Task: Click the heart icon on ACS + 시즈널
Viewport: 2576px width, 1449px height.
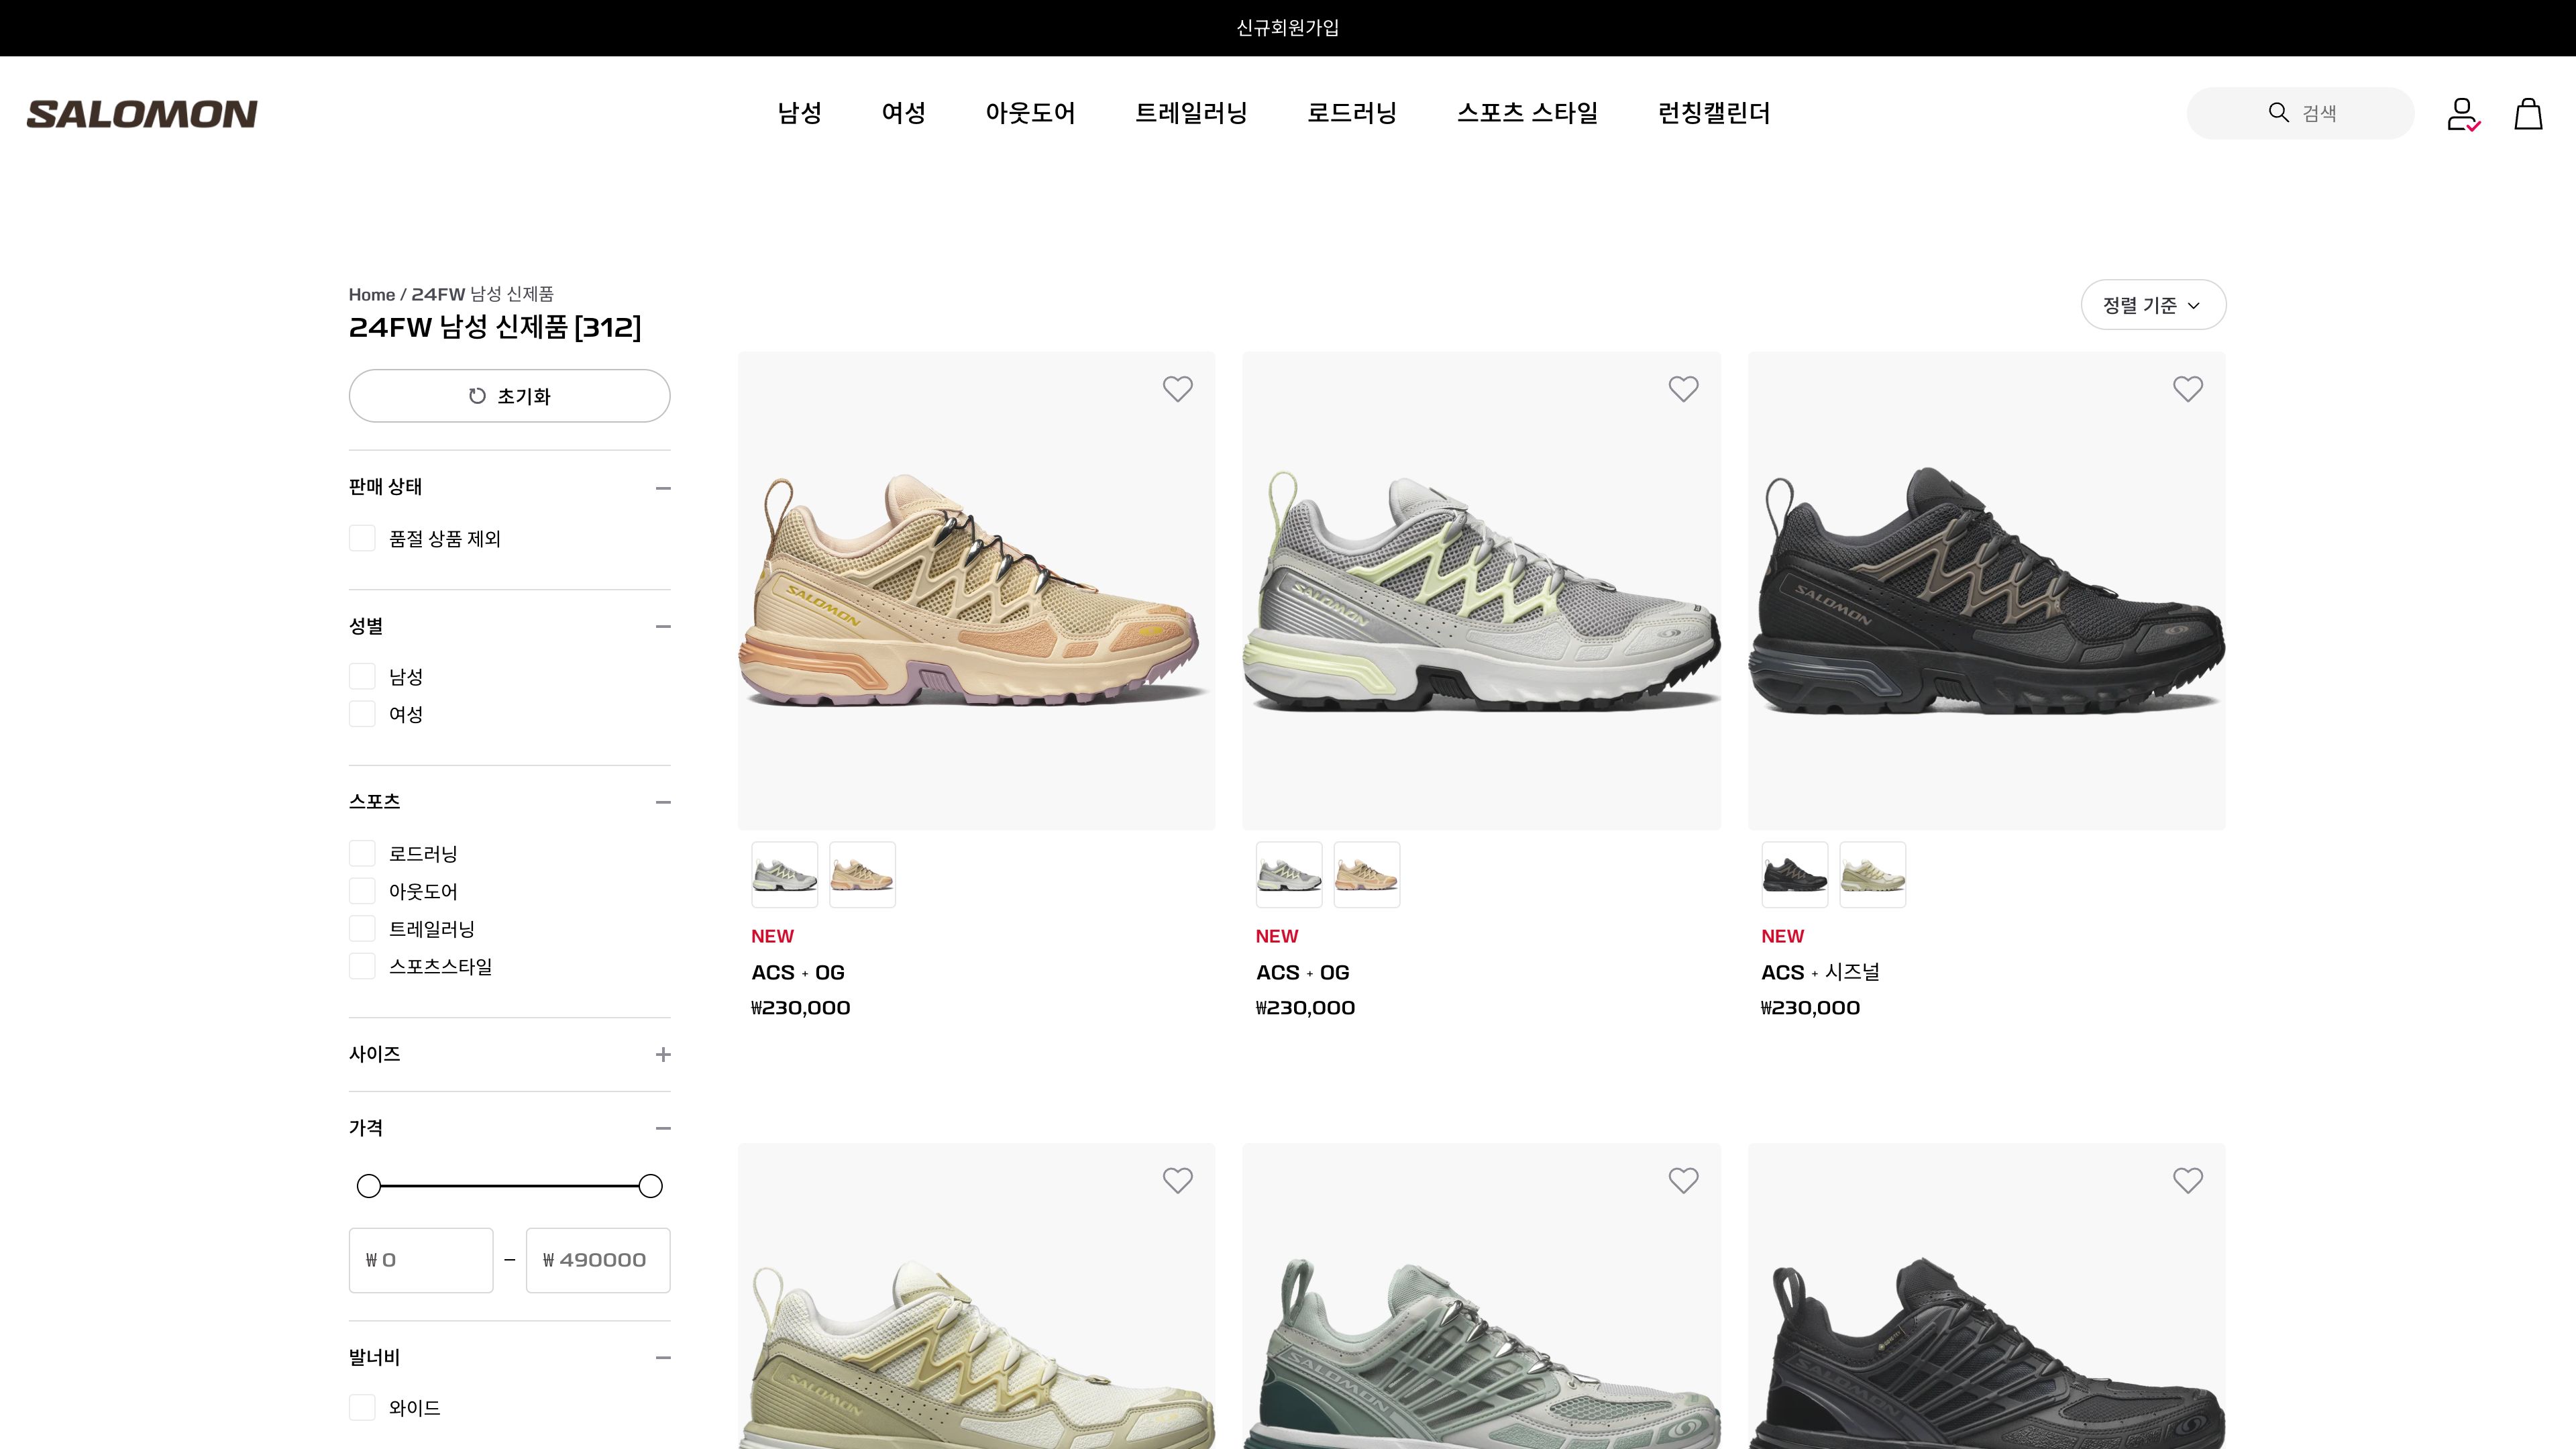Action: [2188, 388]
